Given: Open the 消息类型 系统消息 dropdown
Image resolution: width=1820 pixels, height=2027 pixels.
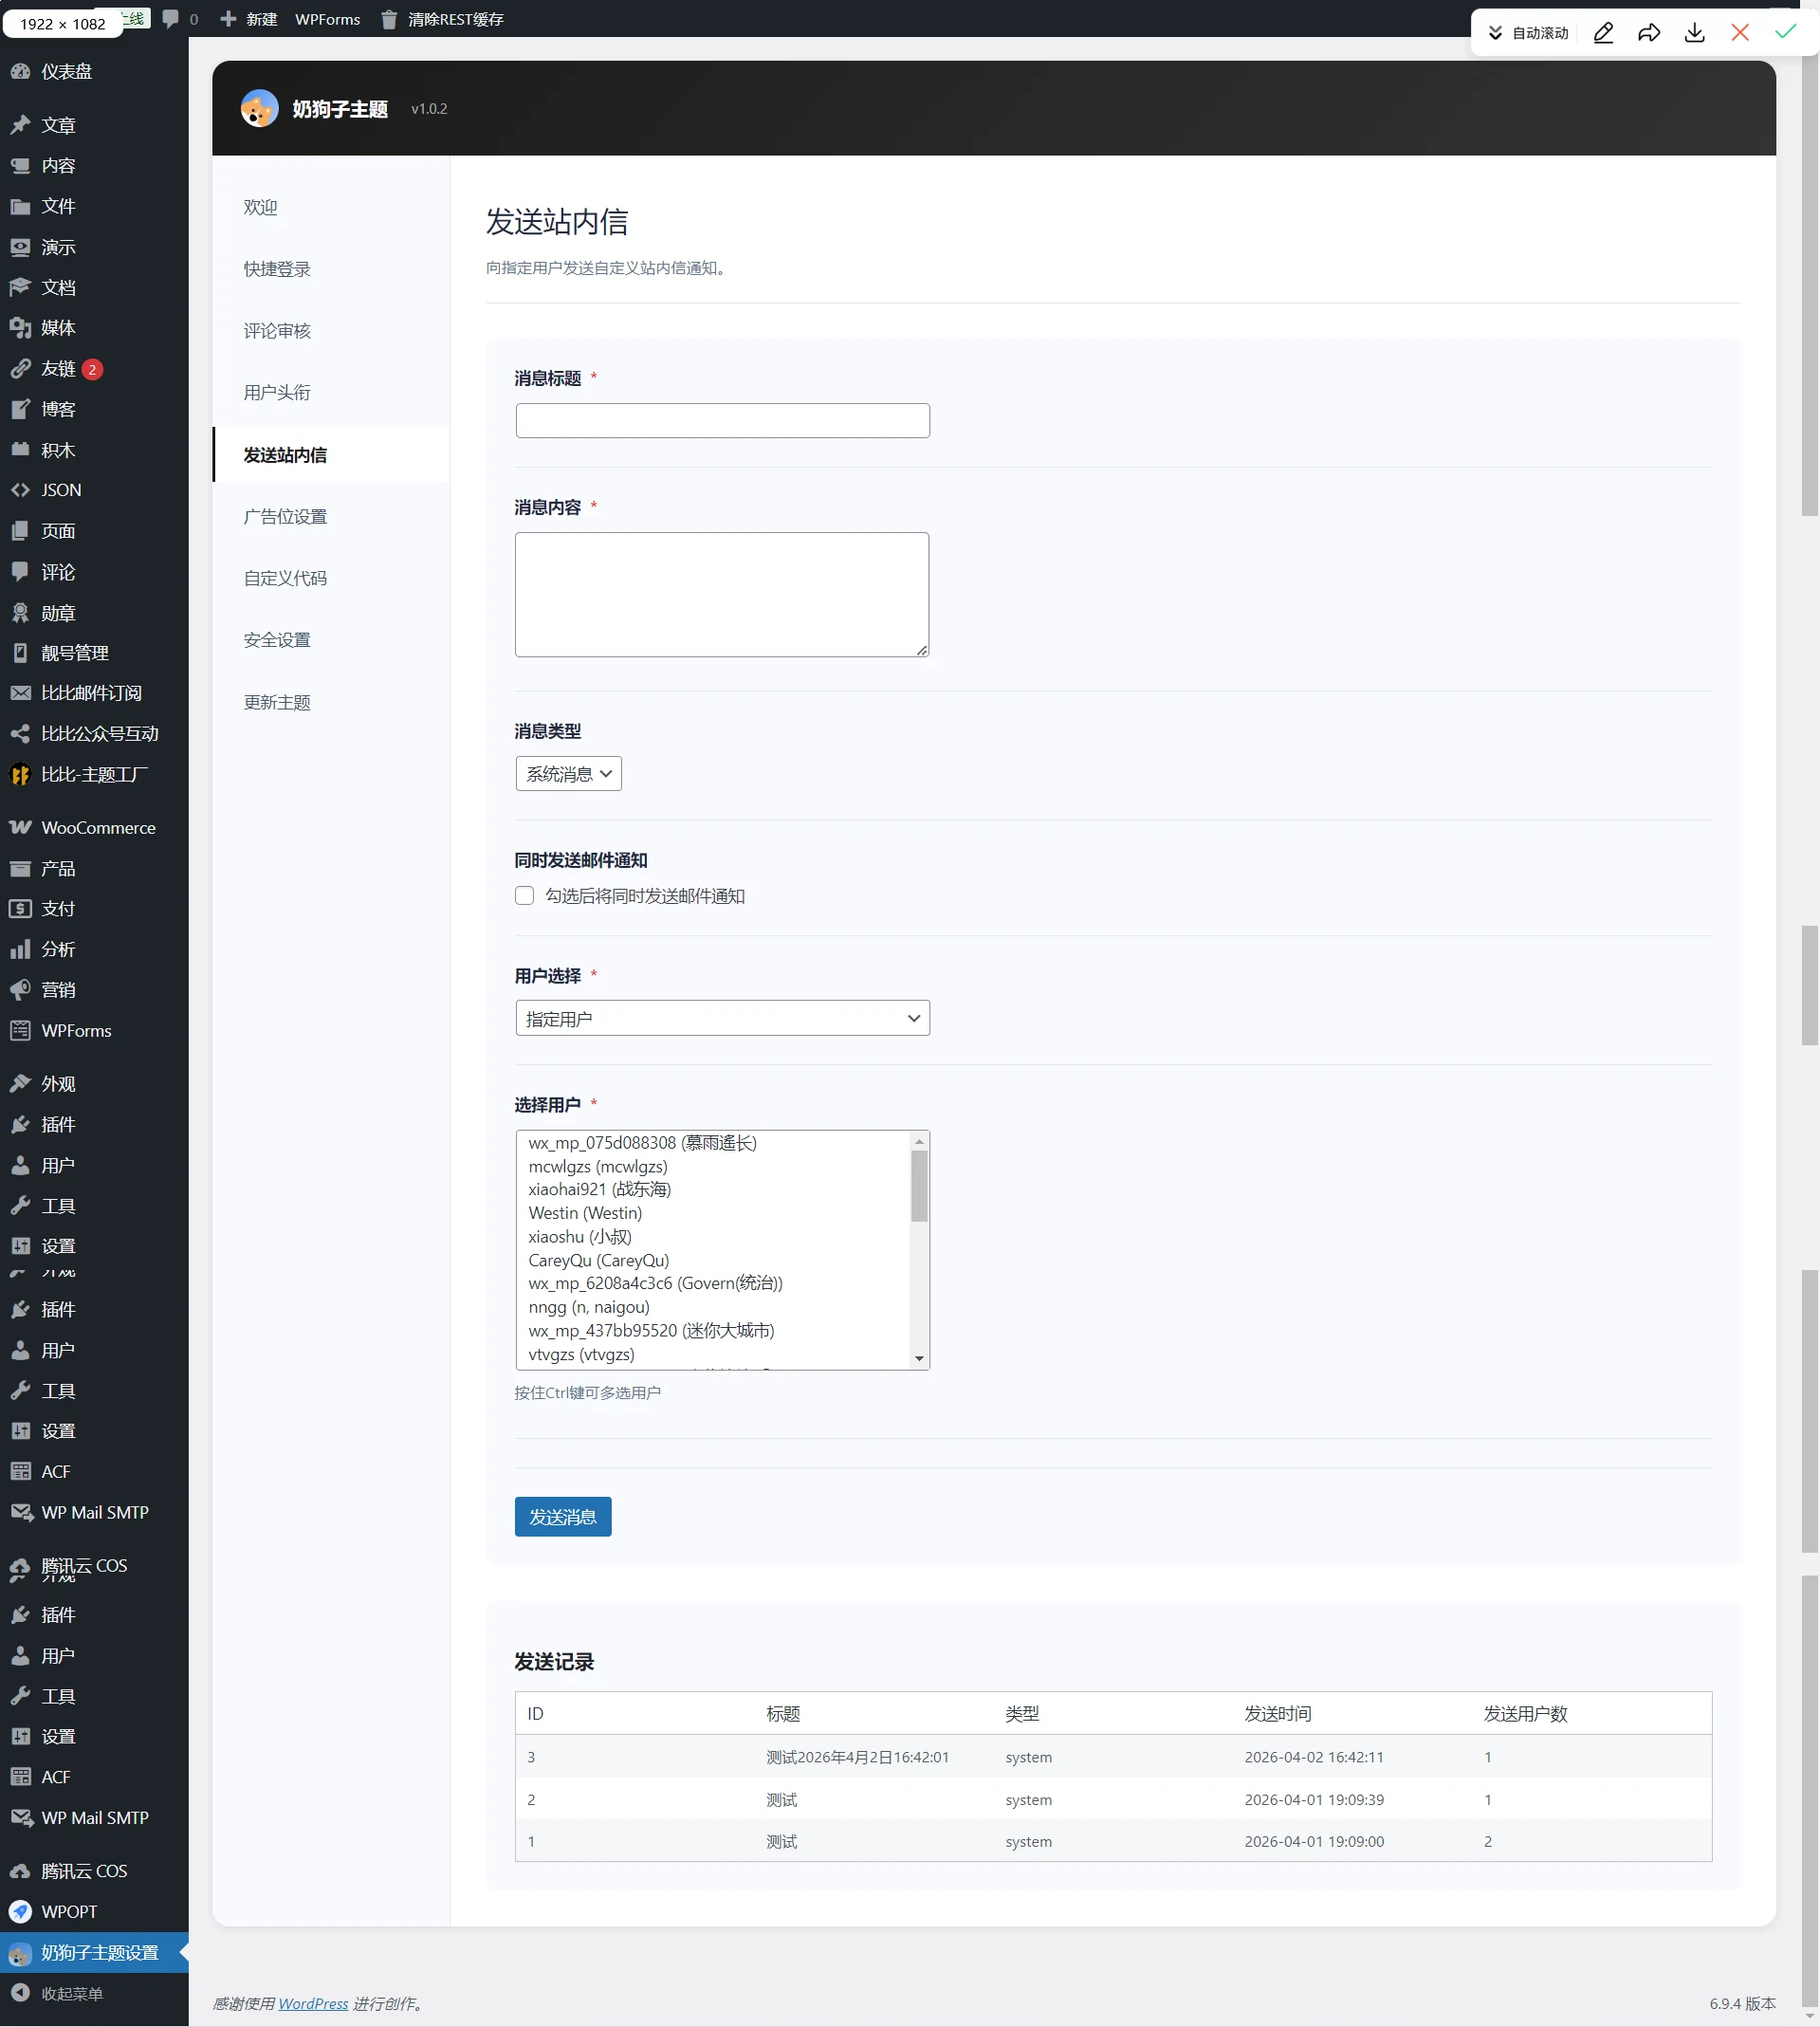Looking at the screenshot, I should pyautogui.click(x=568, y=773).
